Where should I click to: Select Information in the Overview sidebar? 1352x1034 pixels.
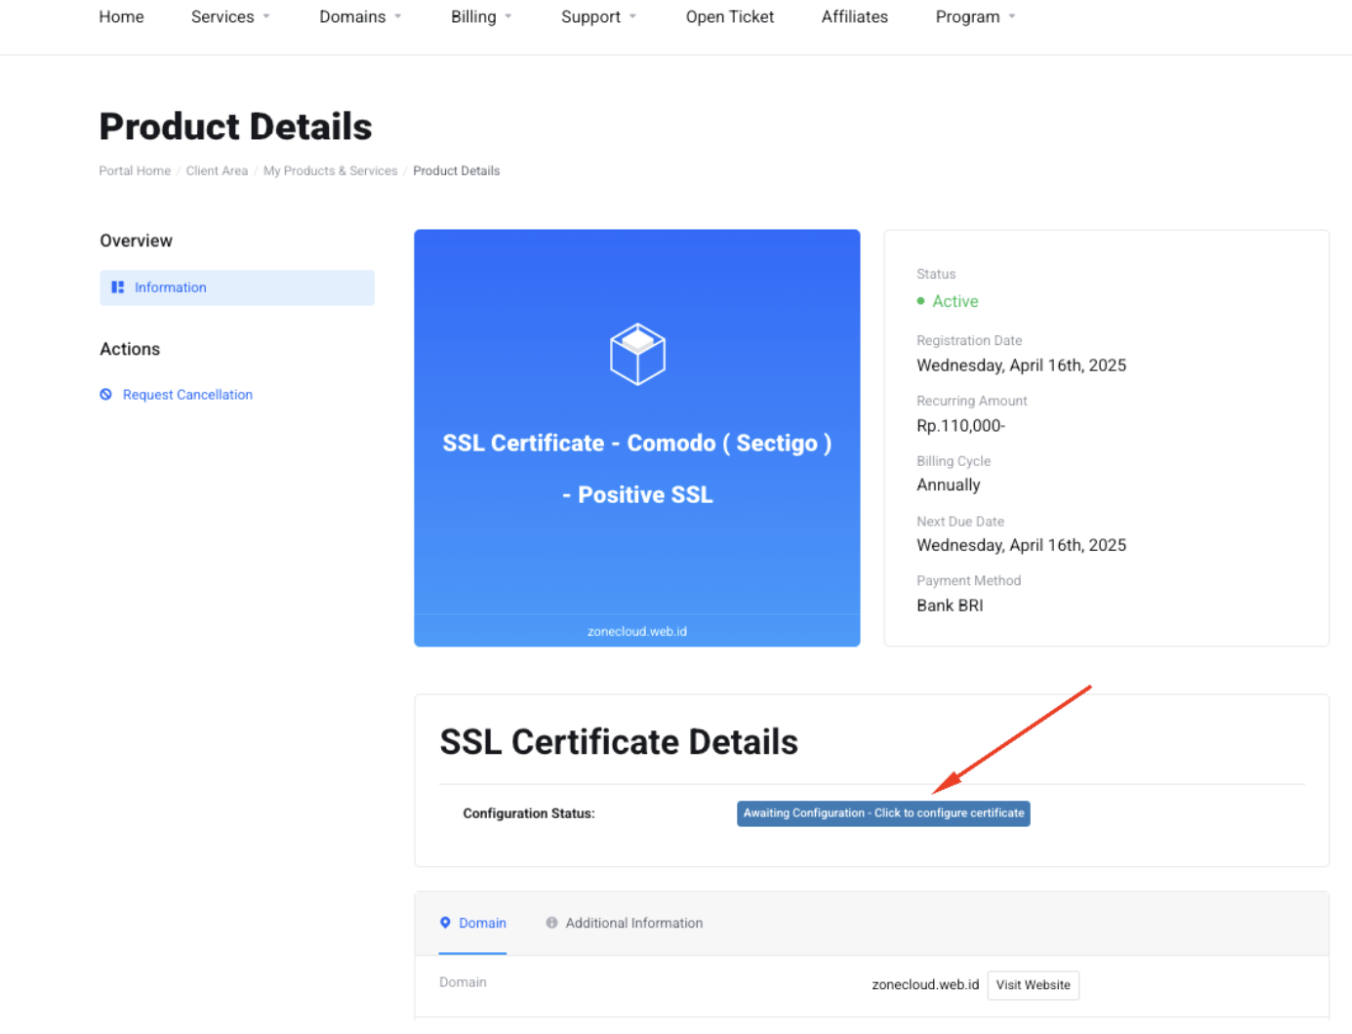pos(237,287)
